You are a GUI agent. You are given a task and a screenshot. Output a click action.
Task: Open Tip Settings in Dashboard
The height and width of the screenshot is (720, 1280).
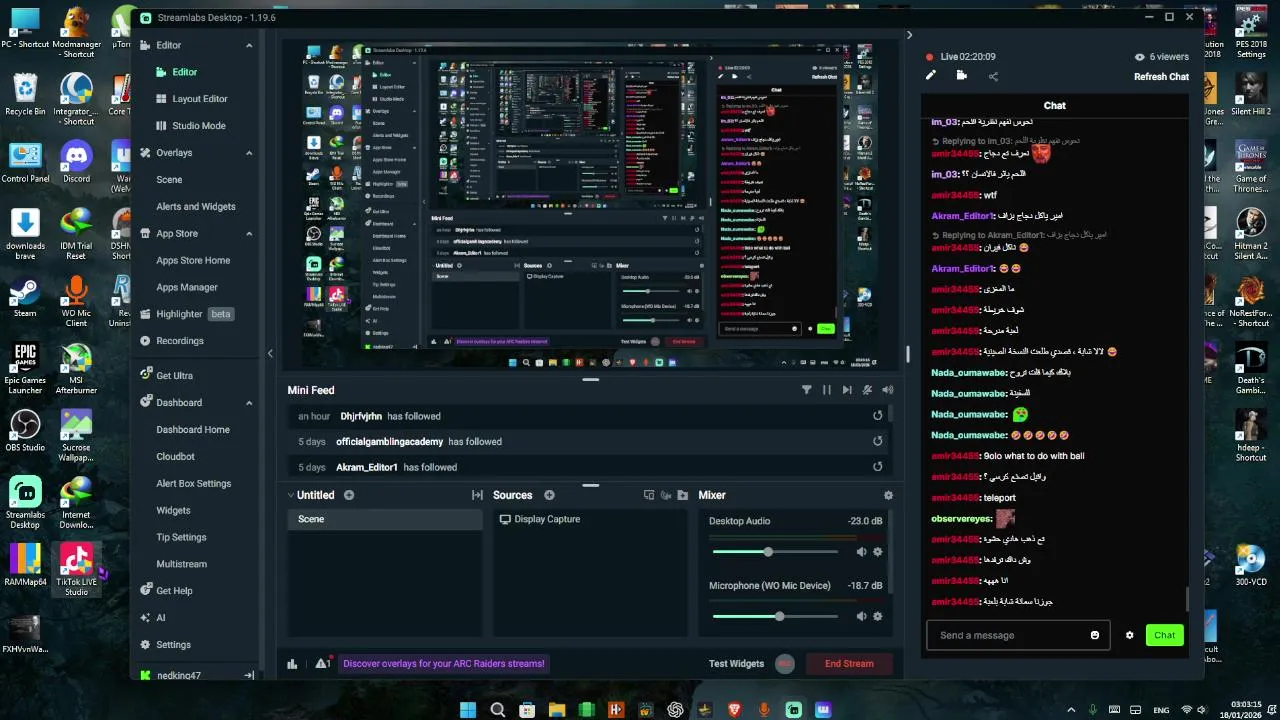click(181, 537)
